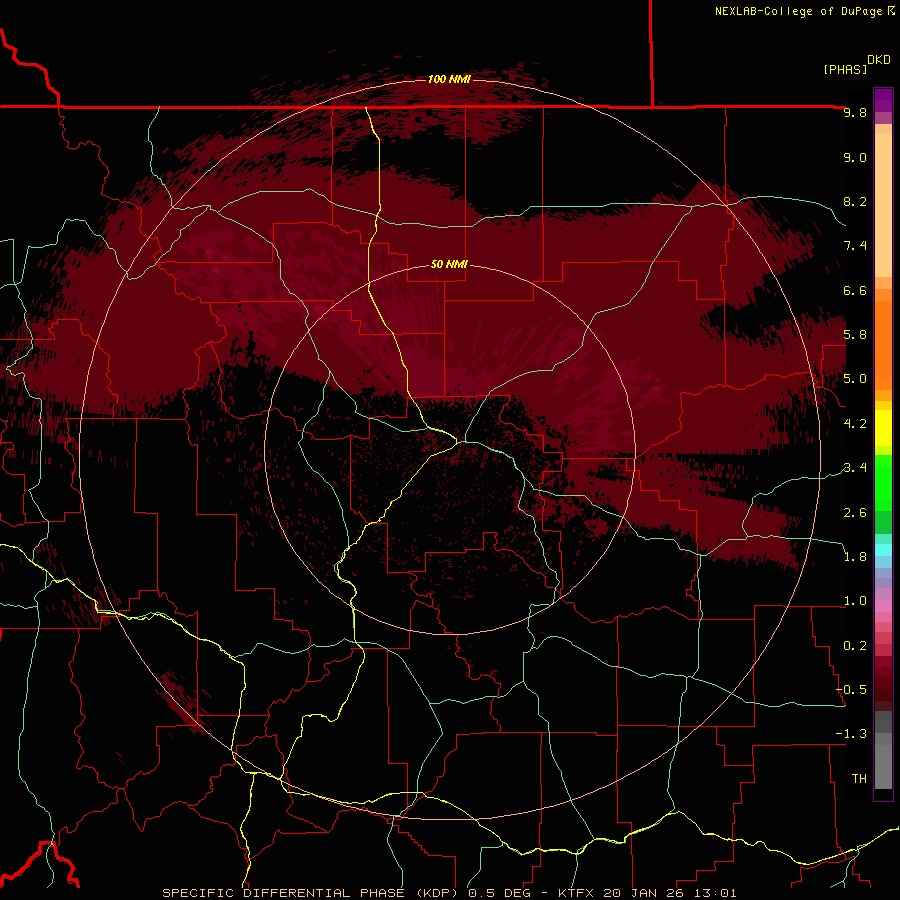Screen dimensions: 900x900
Task: Click the [PHAS] unit label
Action: coord(845,69)
